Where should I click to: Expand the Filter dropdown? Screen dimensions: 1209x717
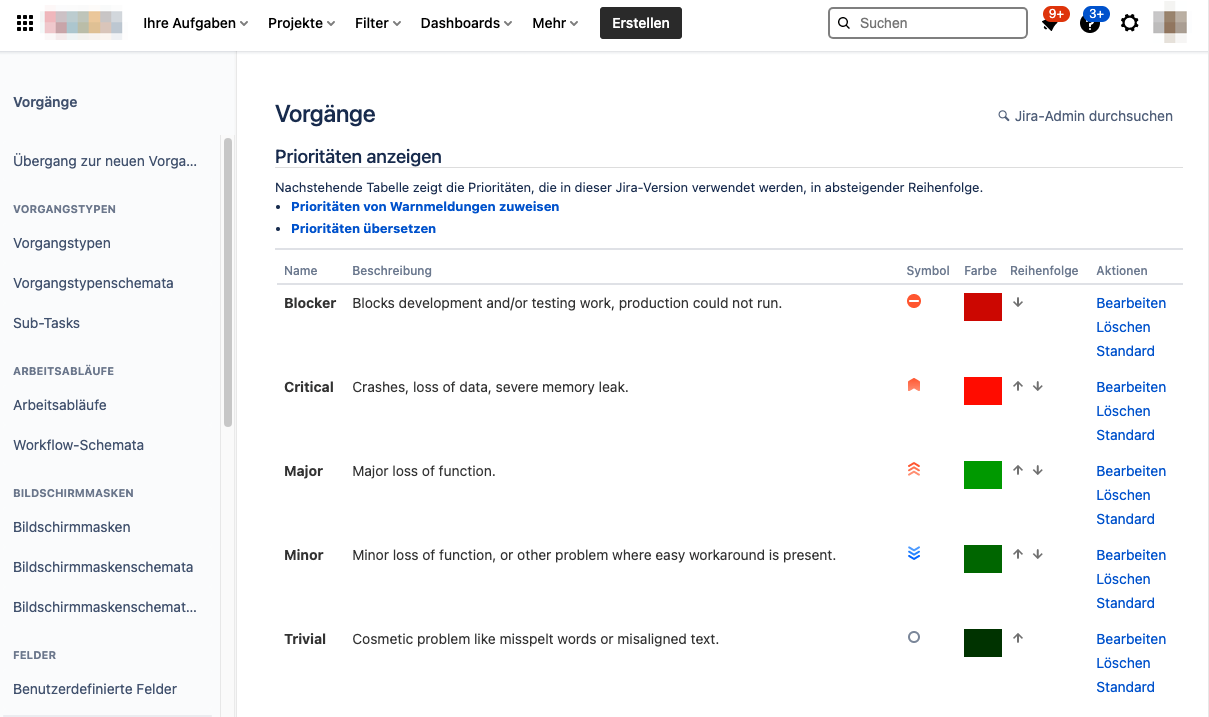[377, 22]
